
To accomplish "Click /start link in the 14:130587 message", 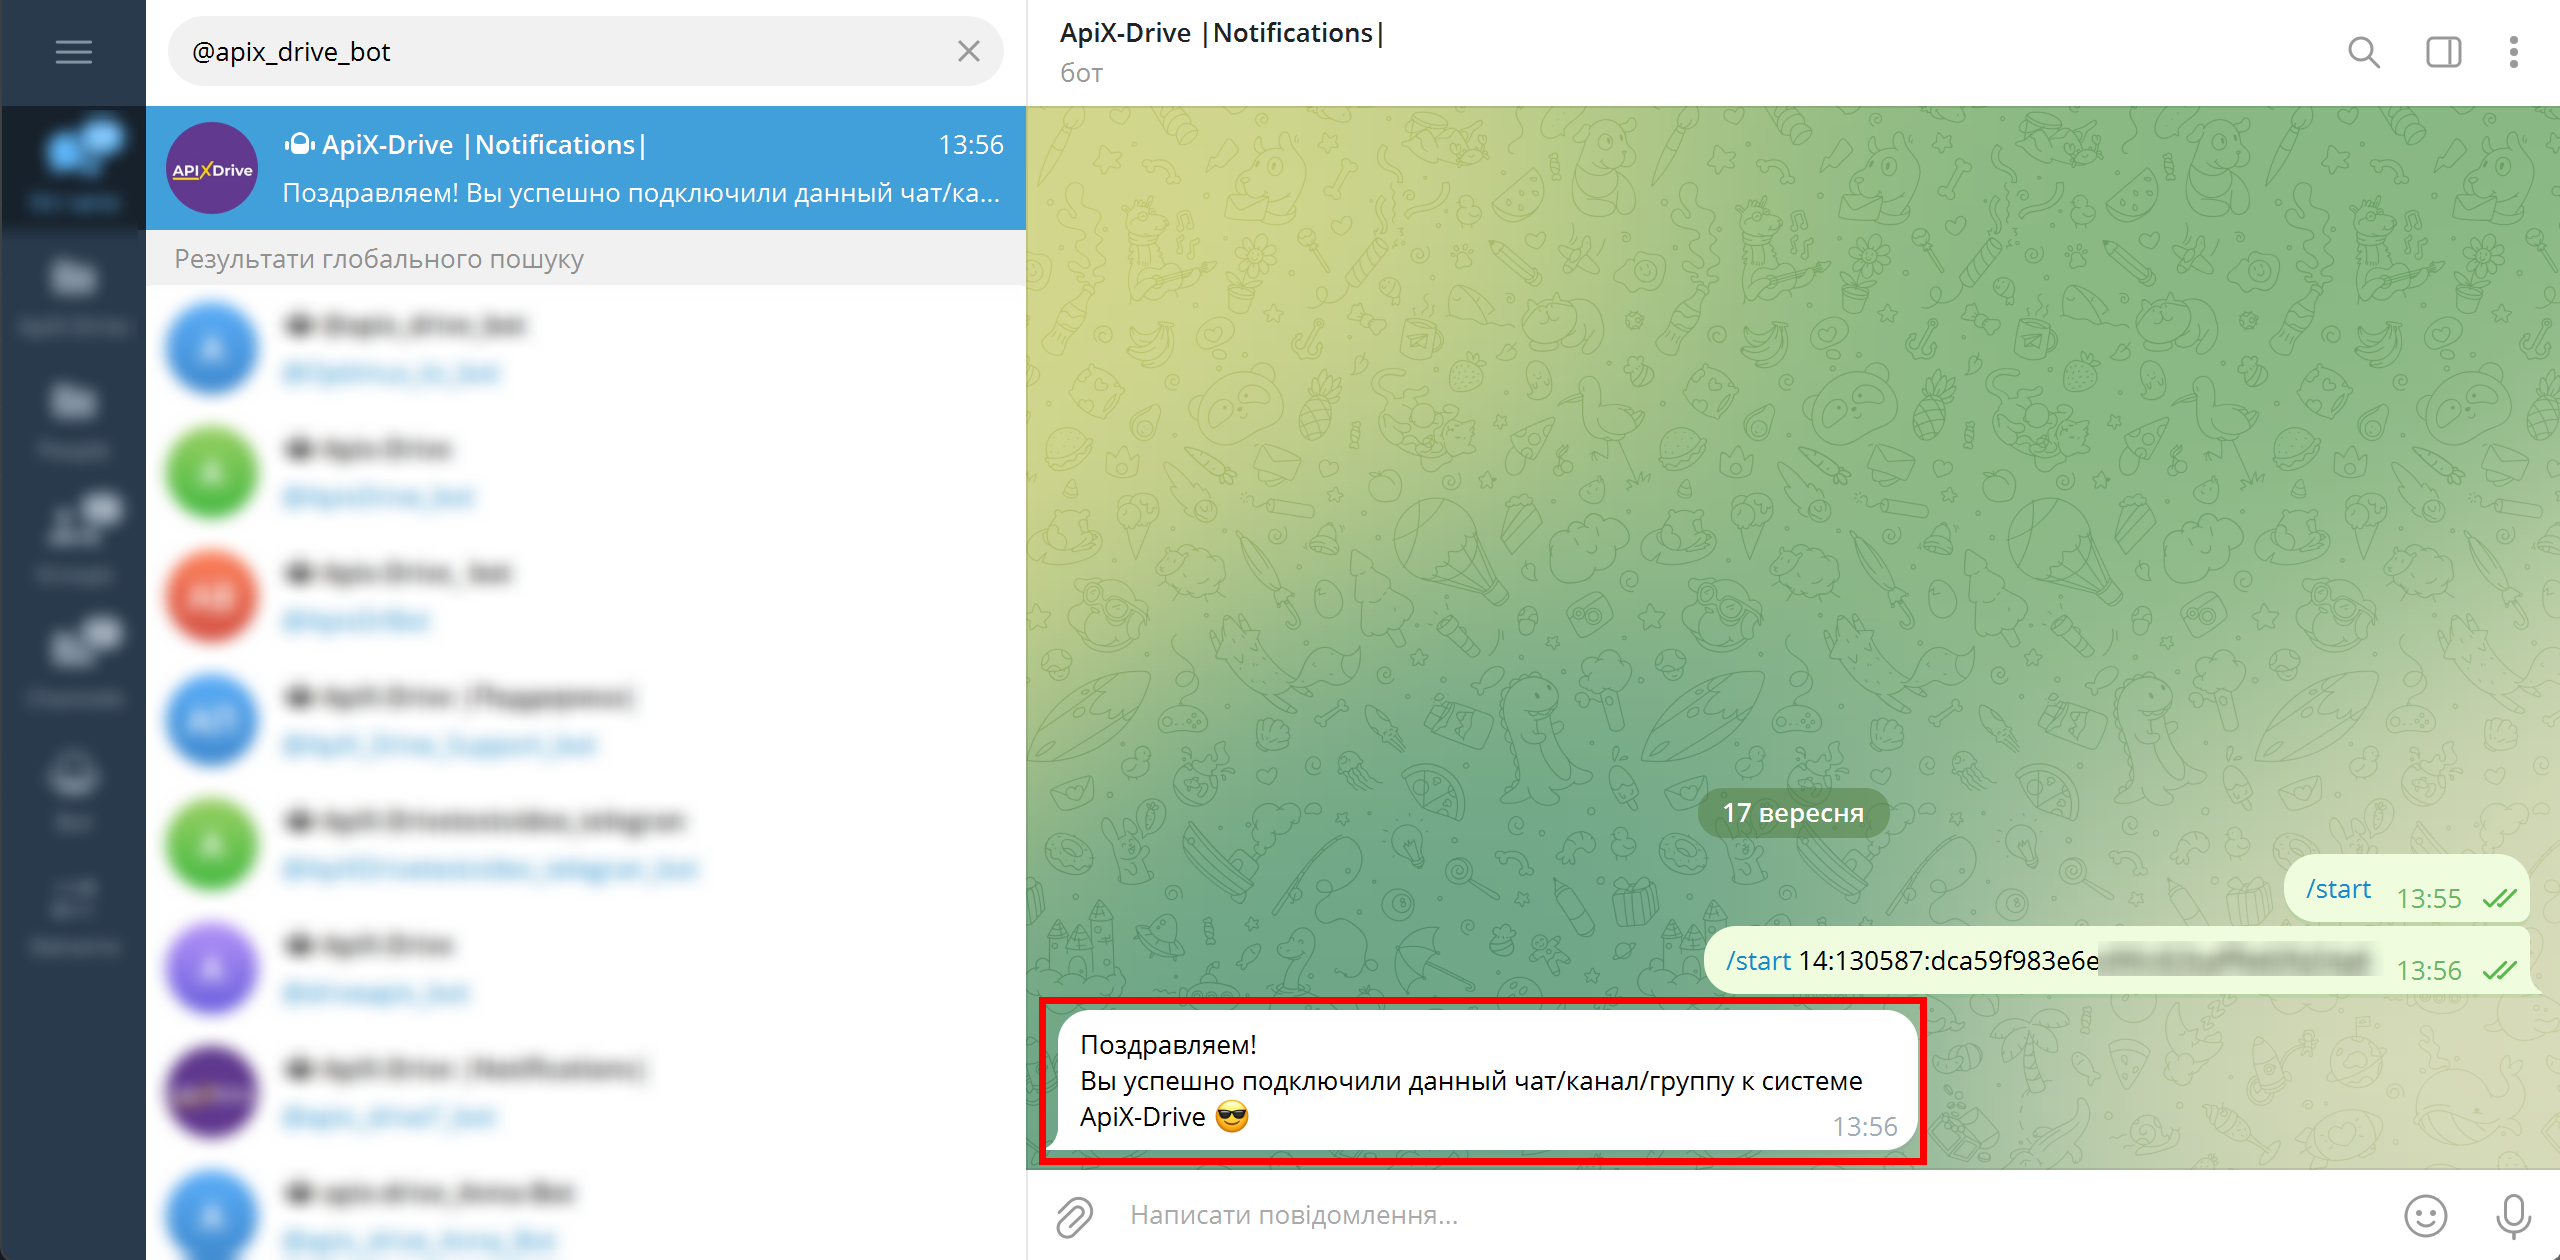I will tap(1758, 961).
